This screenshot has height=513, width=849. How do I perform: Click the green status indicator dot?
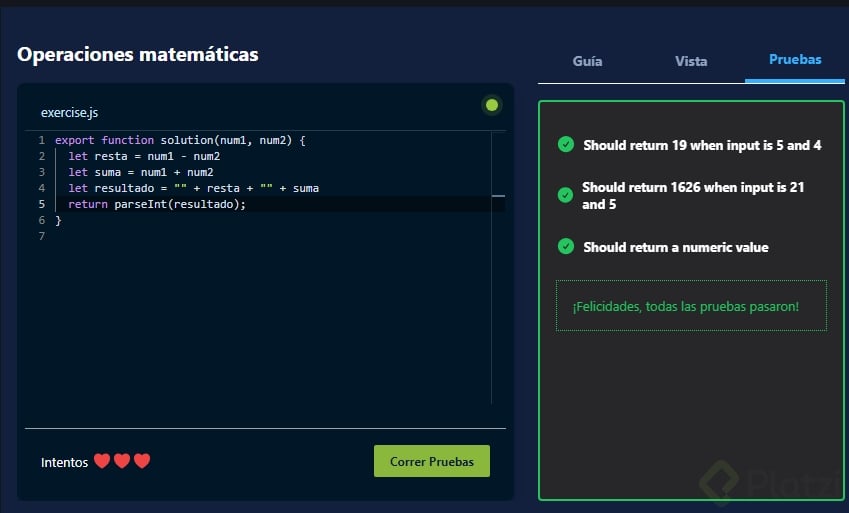pyautogui.click(x=491, y=105)
